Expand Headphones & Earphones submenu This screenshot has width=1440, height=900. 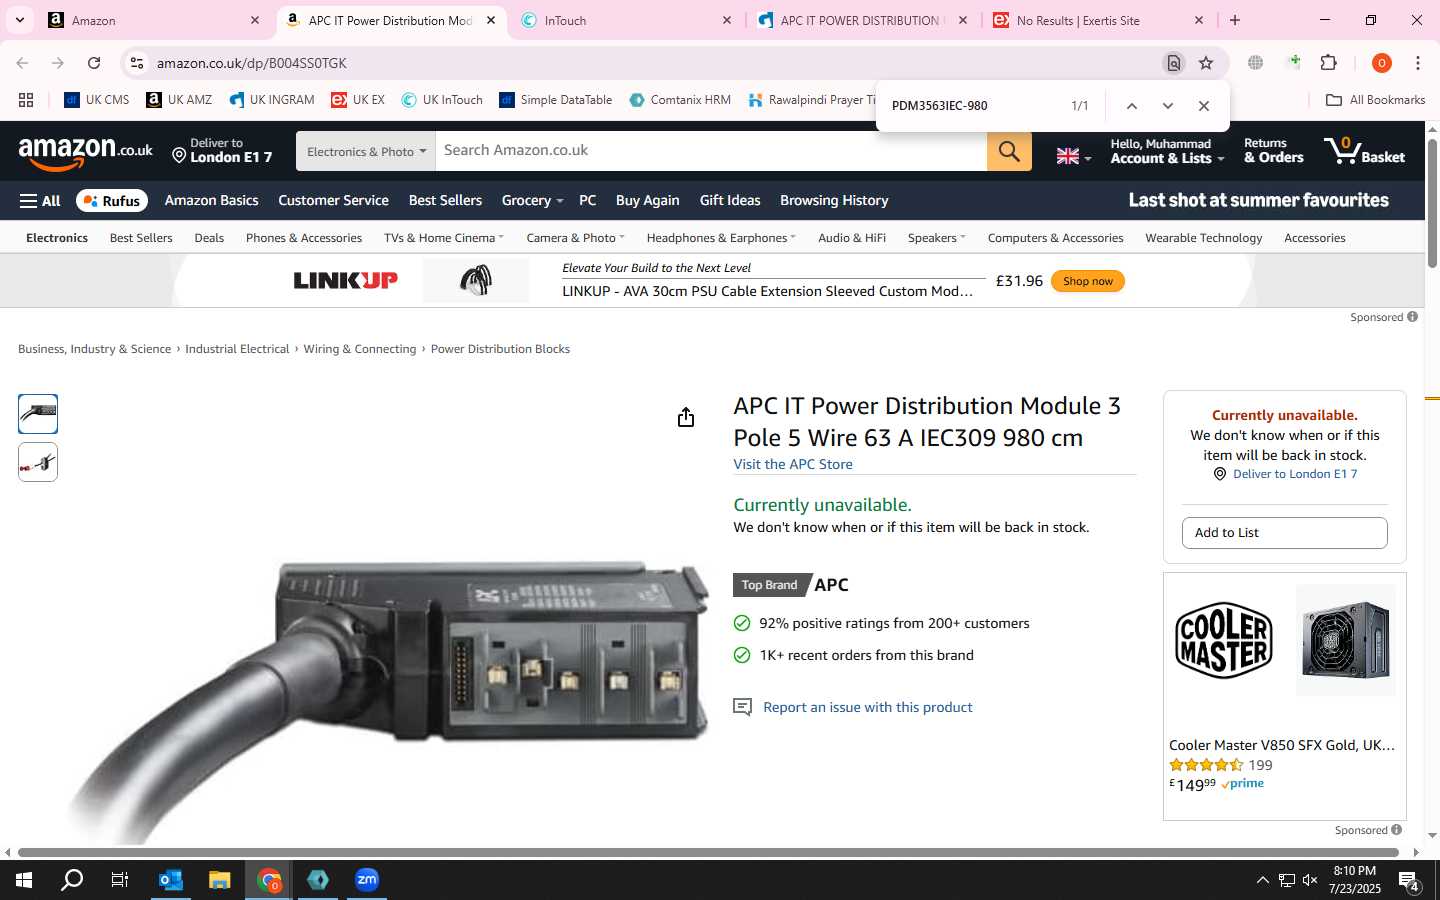tap(721, 238)
